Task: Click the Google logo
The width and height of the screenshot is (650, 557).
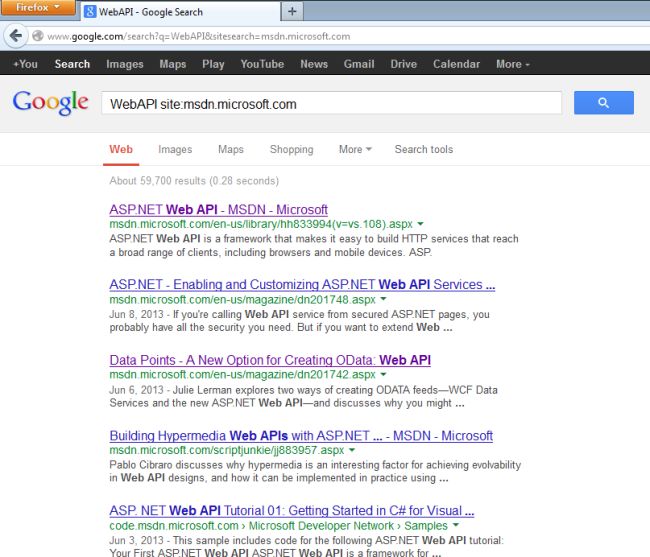Action: pos(50,102)
